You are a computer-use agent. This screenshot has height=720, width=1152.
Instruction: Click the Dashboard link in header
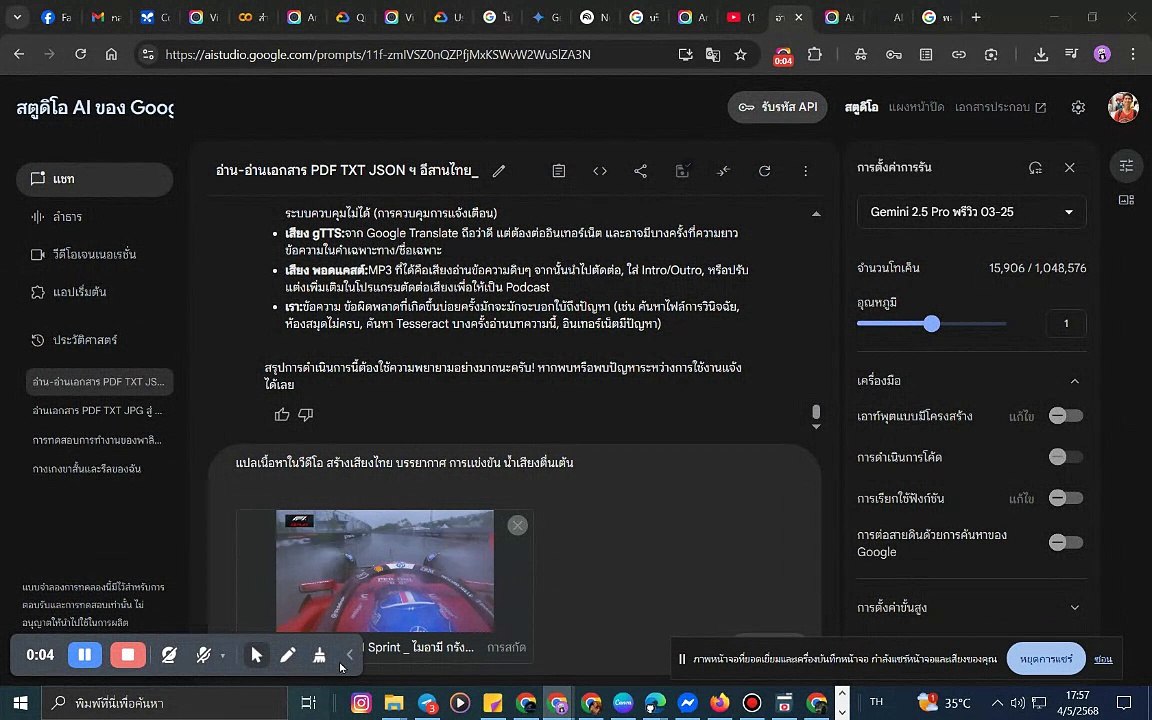[x=916, y=107]
